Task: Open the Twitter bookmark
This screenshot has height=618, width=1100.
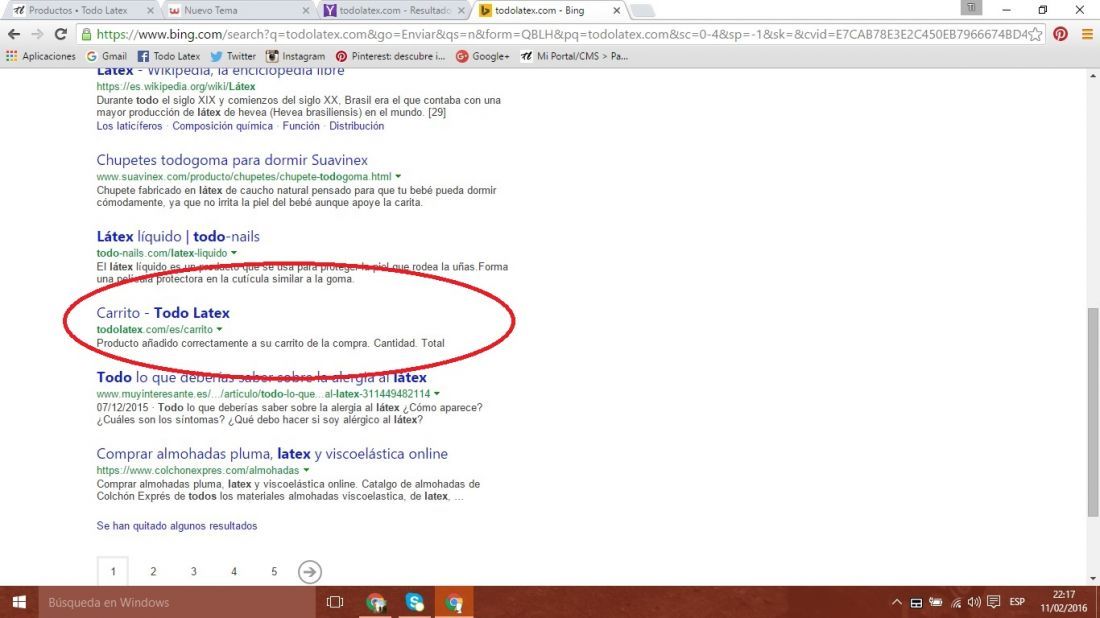Action: click(233, 56)
